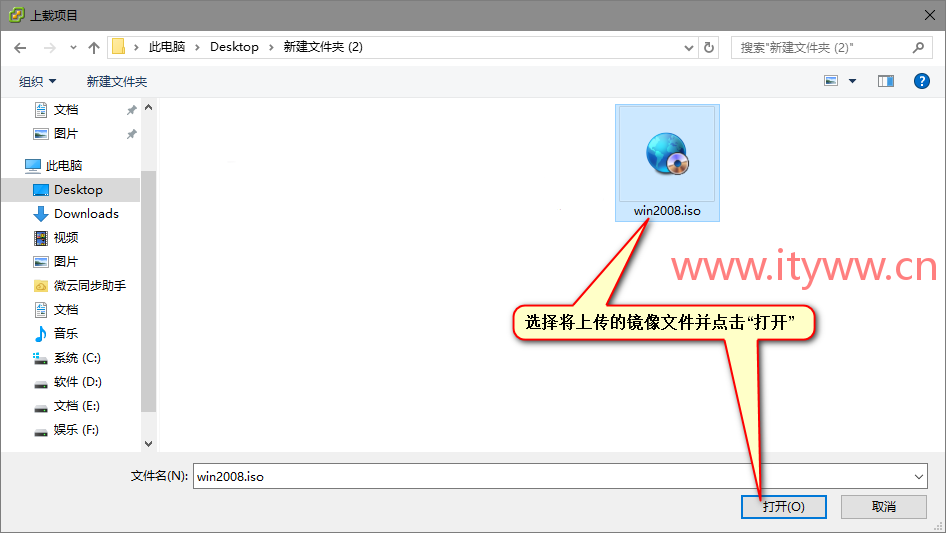Select 此电脑 in the navigation tree
The image size is (946, 533).
point(64,165)
